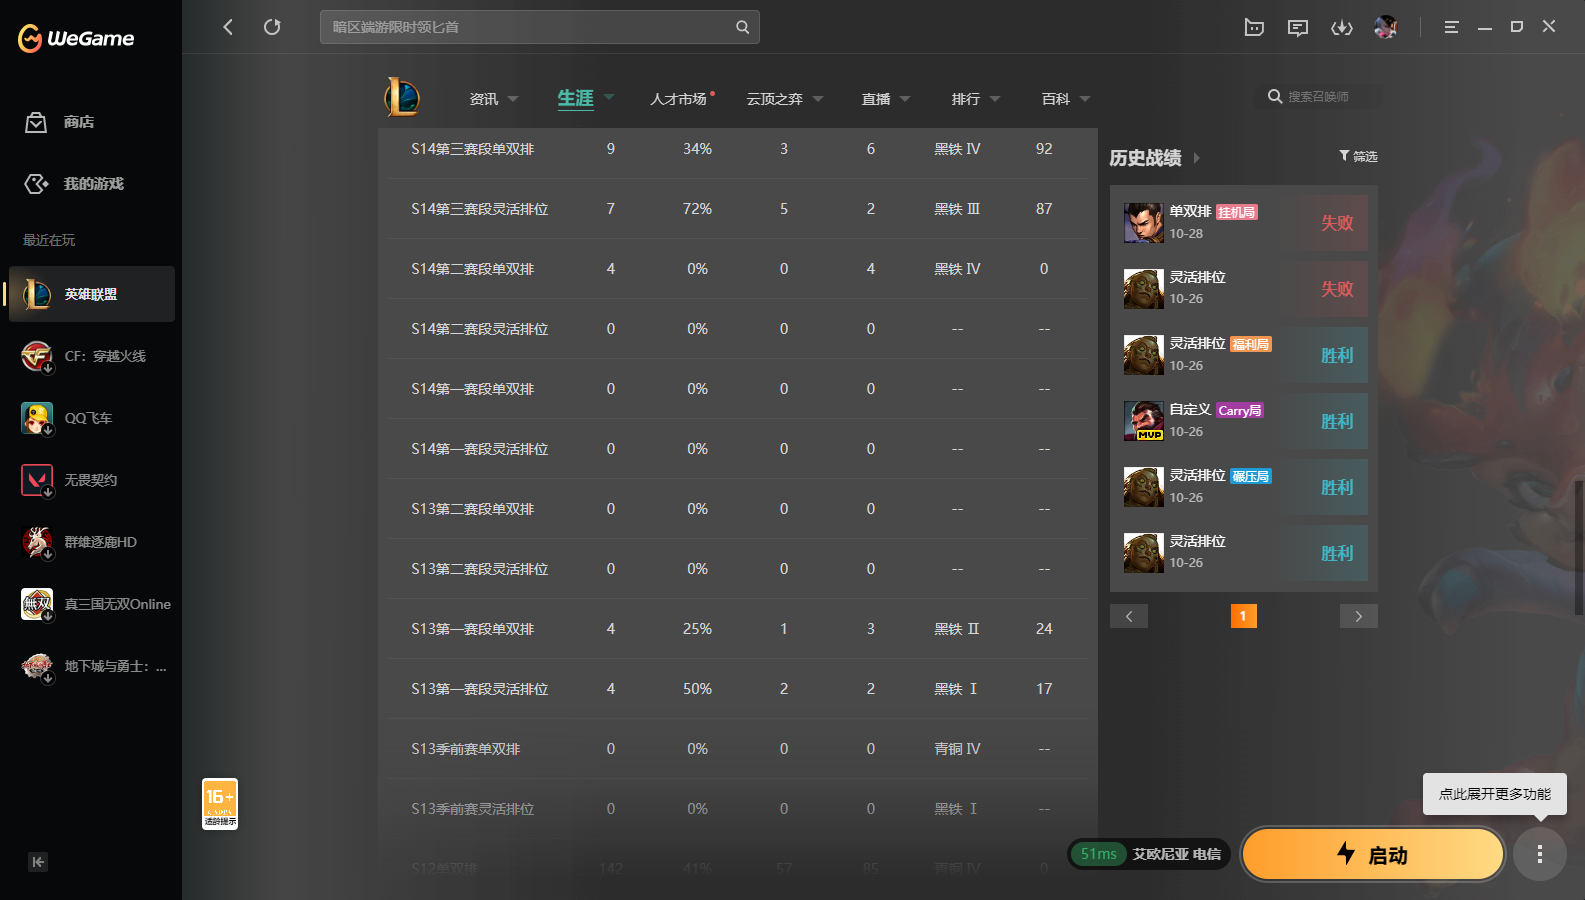Viewport: 1585px width, 900px height.
Task: Click S14第三赛段单双排 row label
Action: (x=472, y=149)
